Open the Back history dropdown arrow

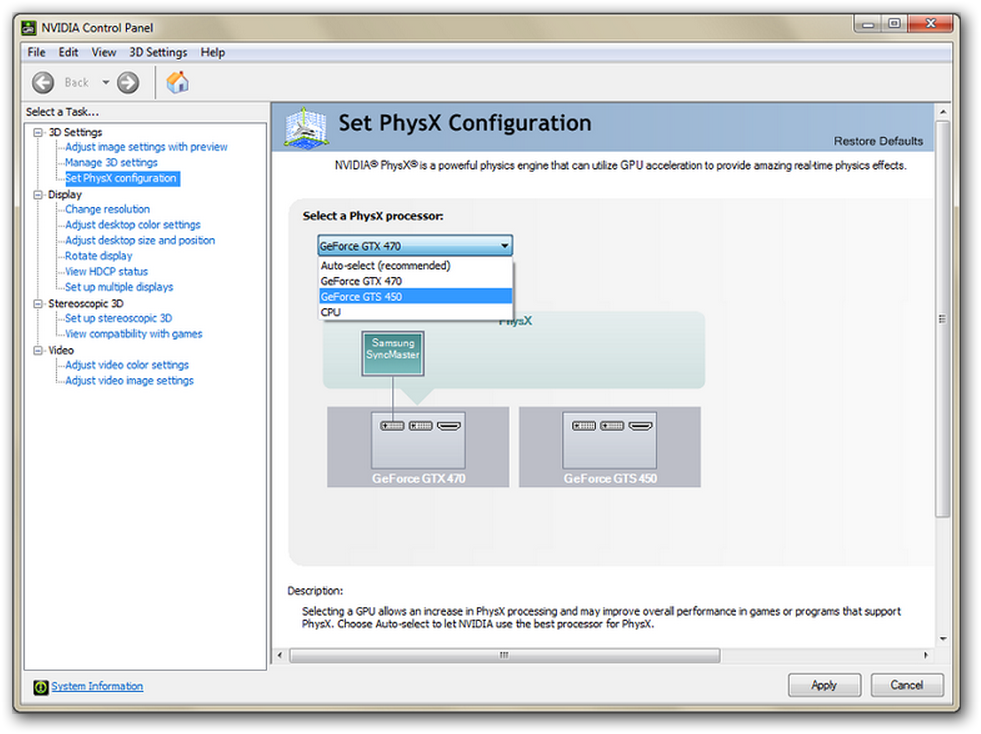coord(106,83)
